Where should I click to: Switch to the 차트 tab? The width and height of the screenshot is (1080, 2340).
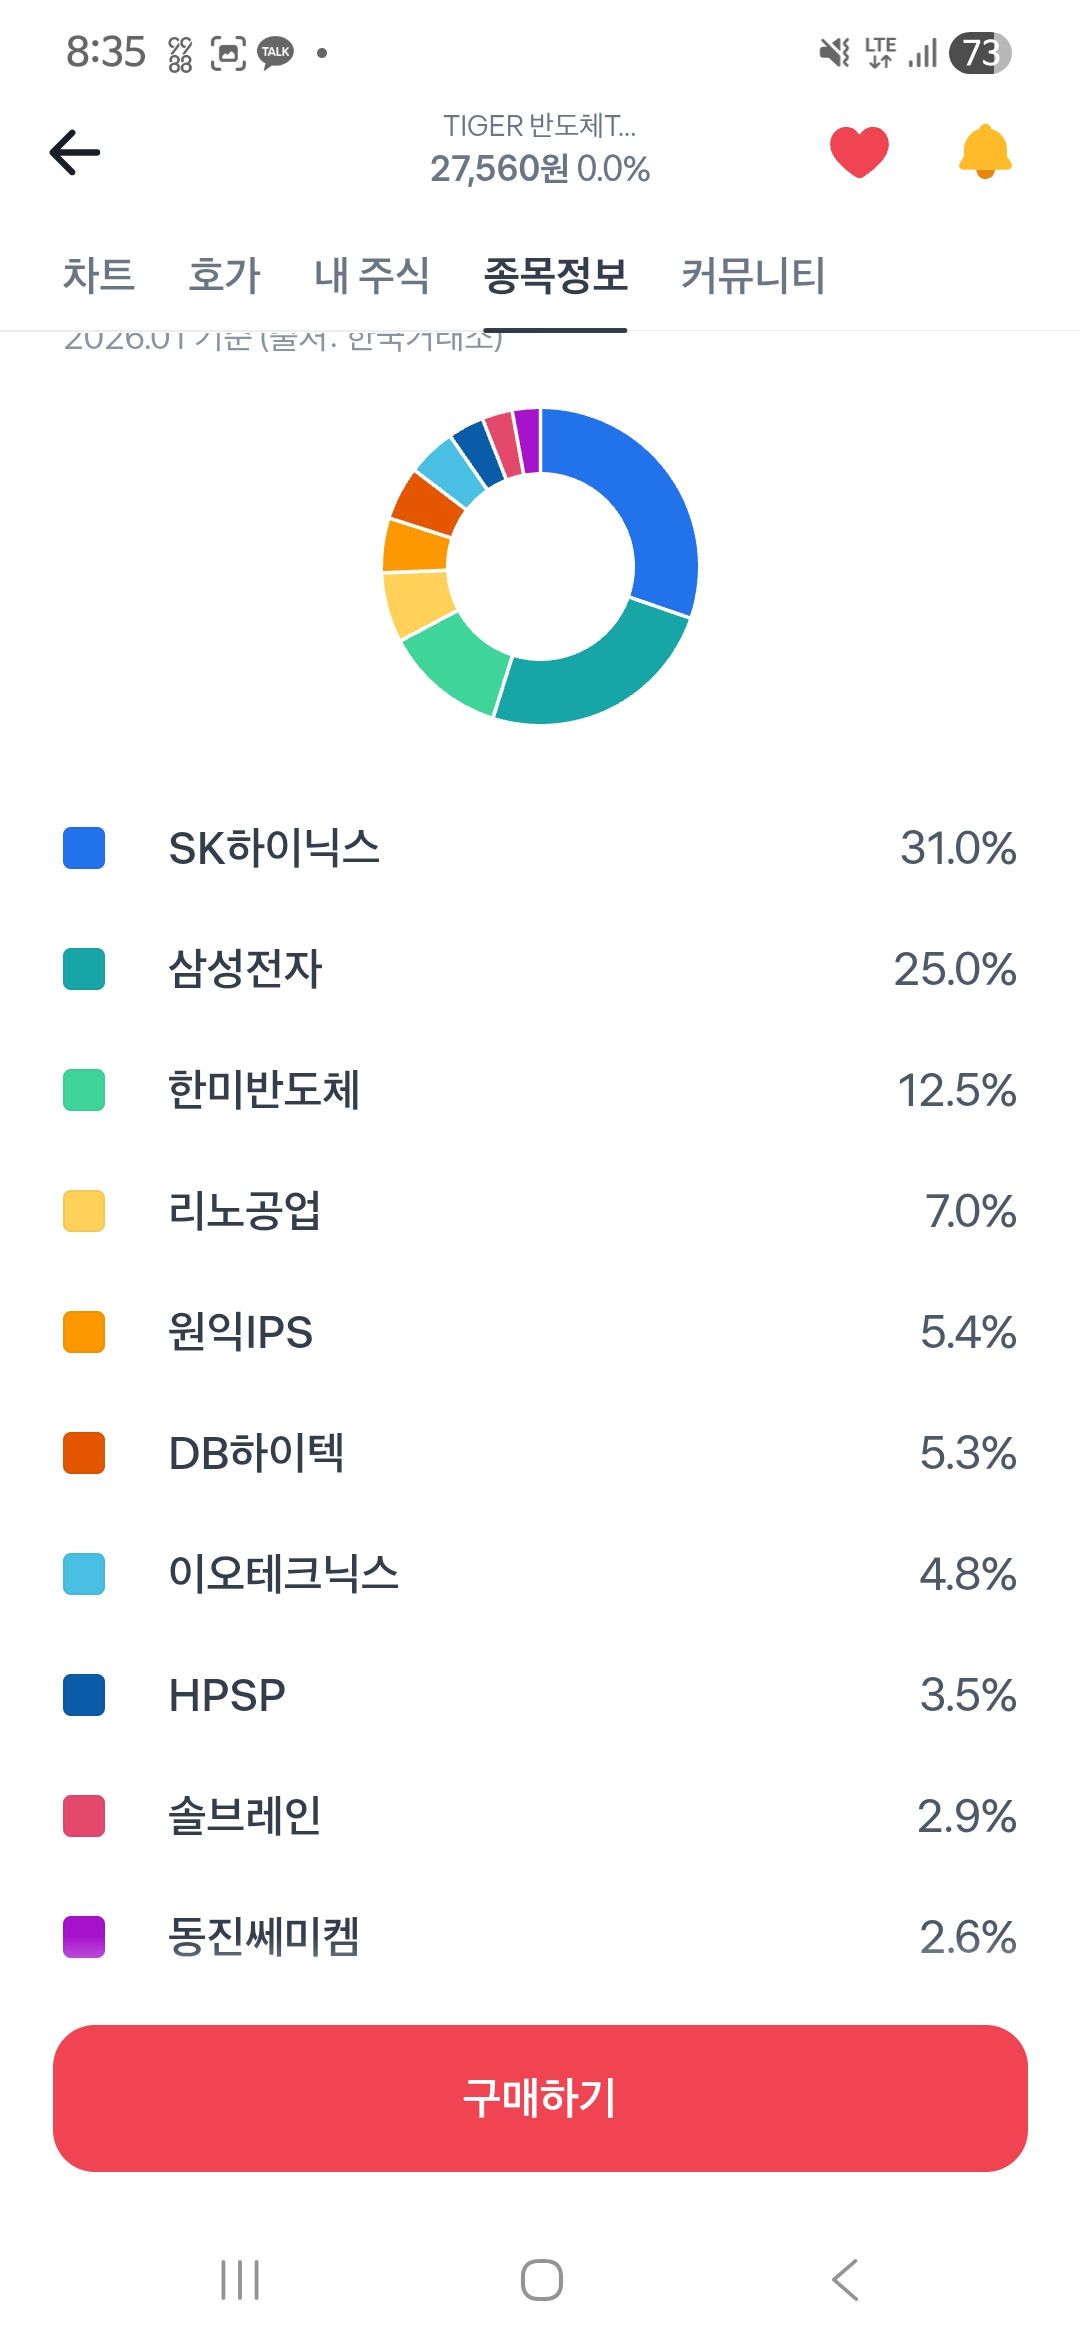98,275
